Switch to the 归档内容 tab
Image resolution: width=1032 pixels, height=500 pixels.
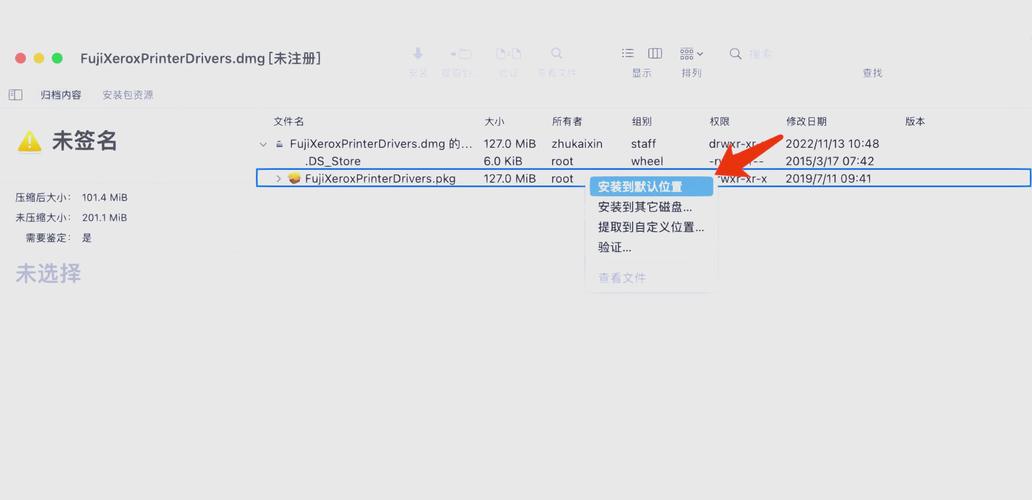tap(61, 95)
